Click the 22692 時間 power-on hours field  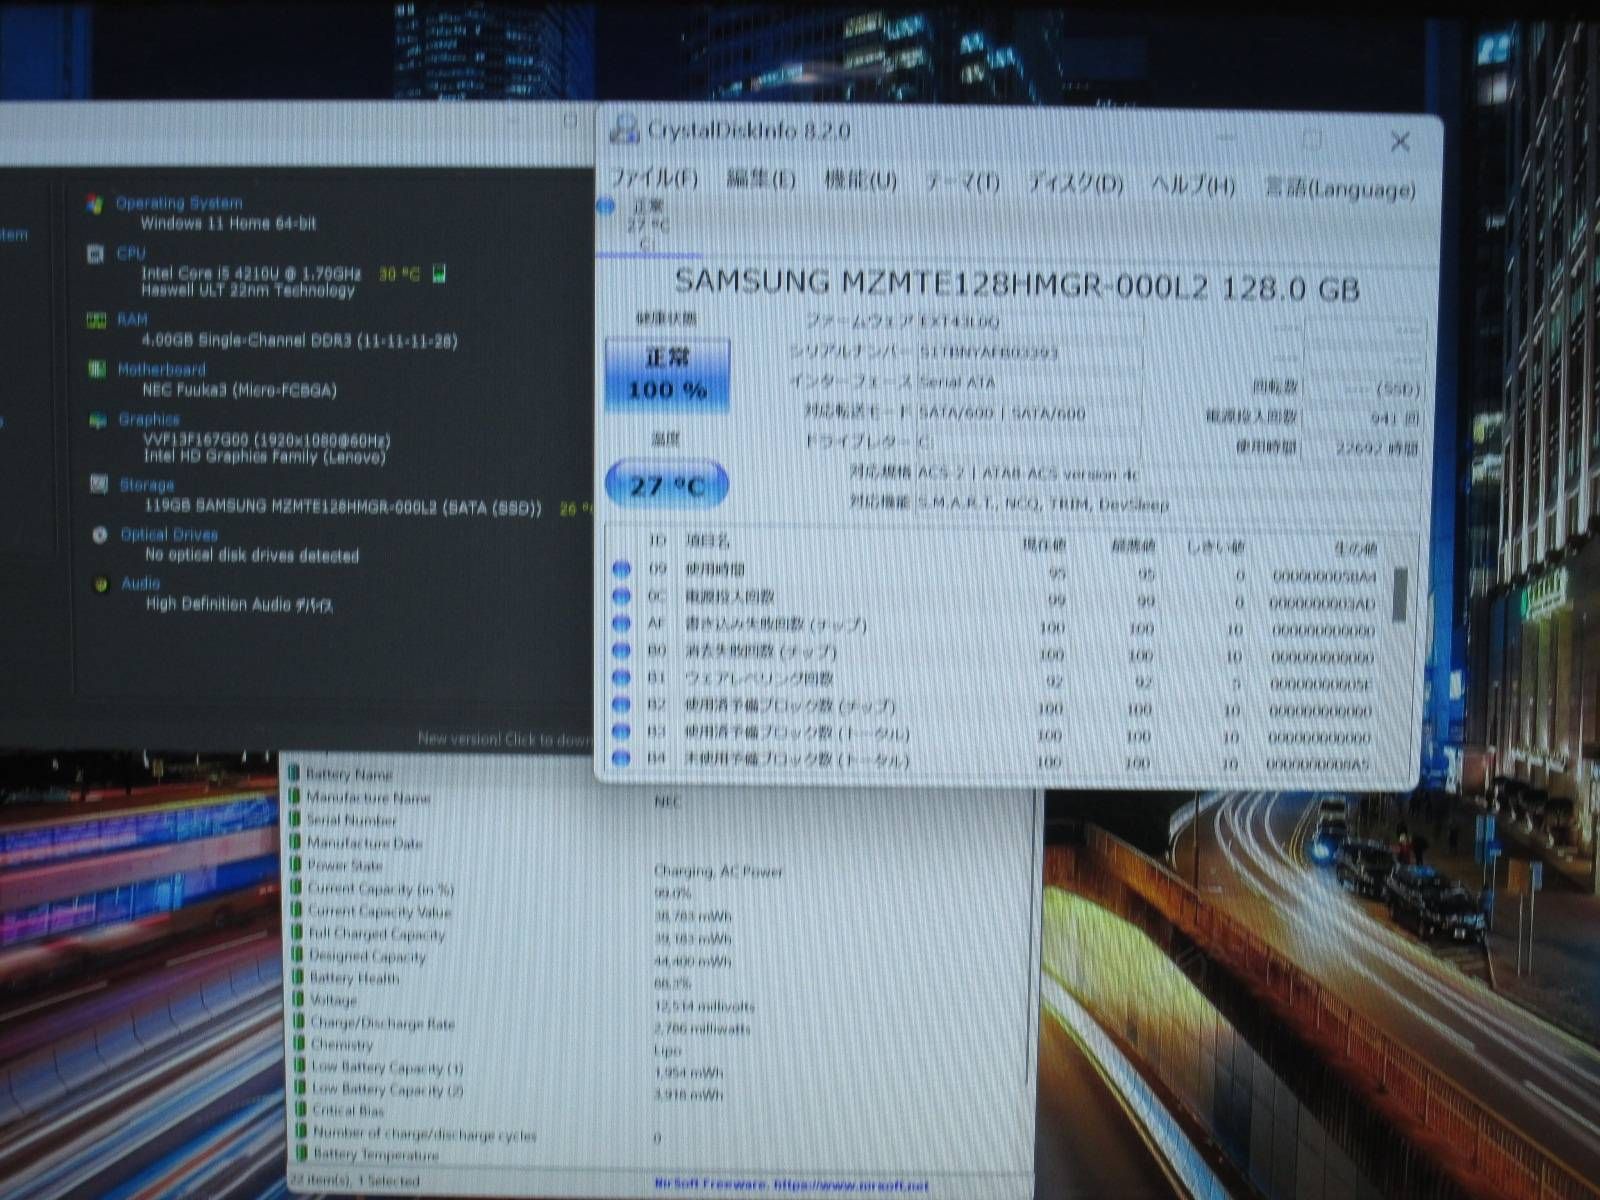click(x=1362, y=448)
